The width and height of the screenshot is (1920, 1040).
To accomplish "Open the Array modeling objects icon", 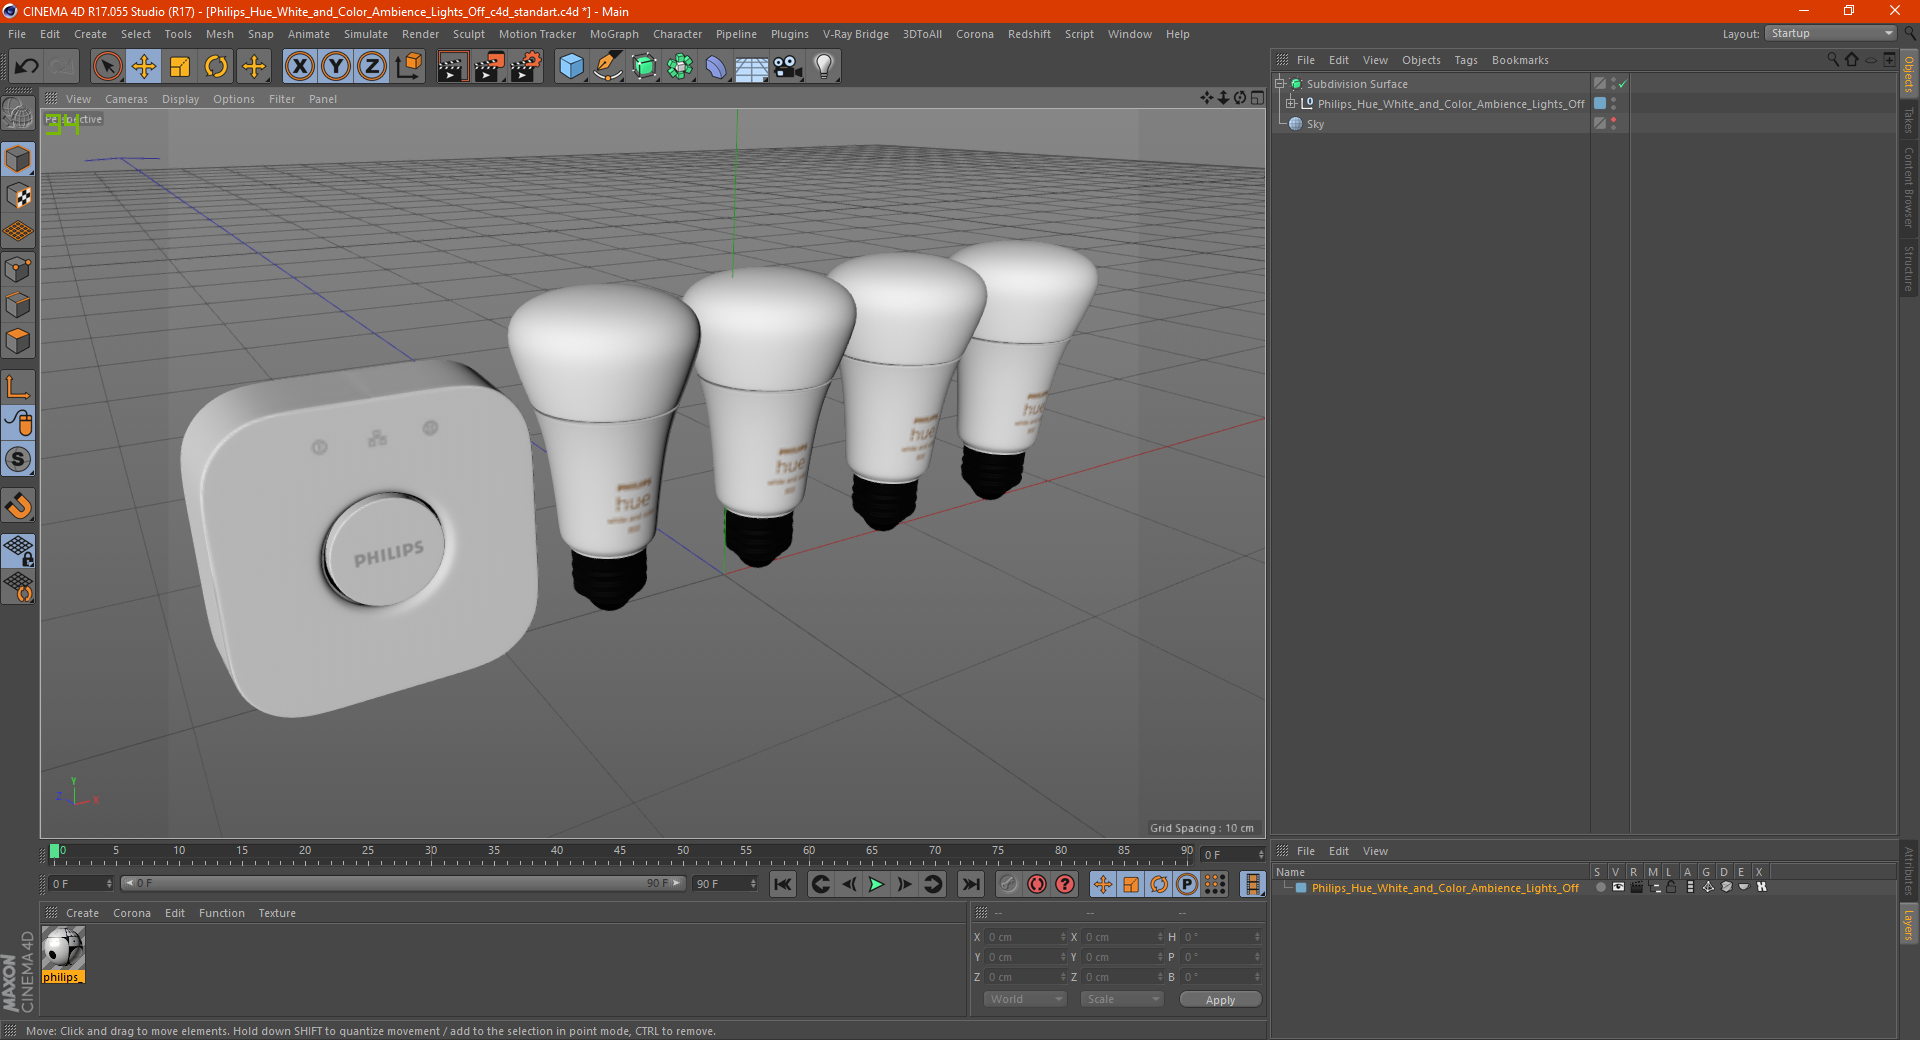I will point(680,67).
